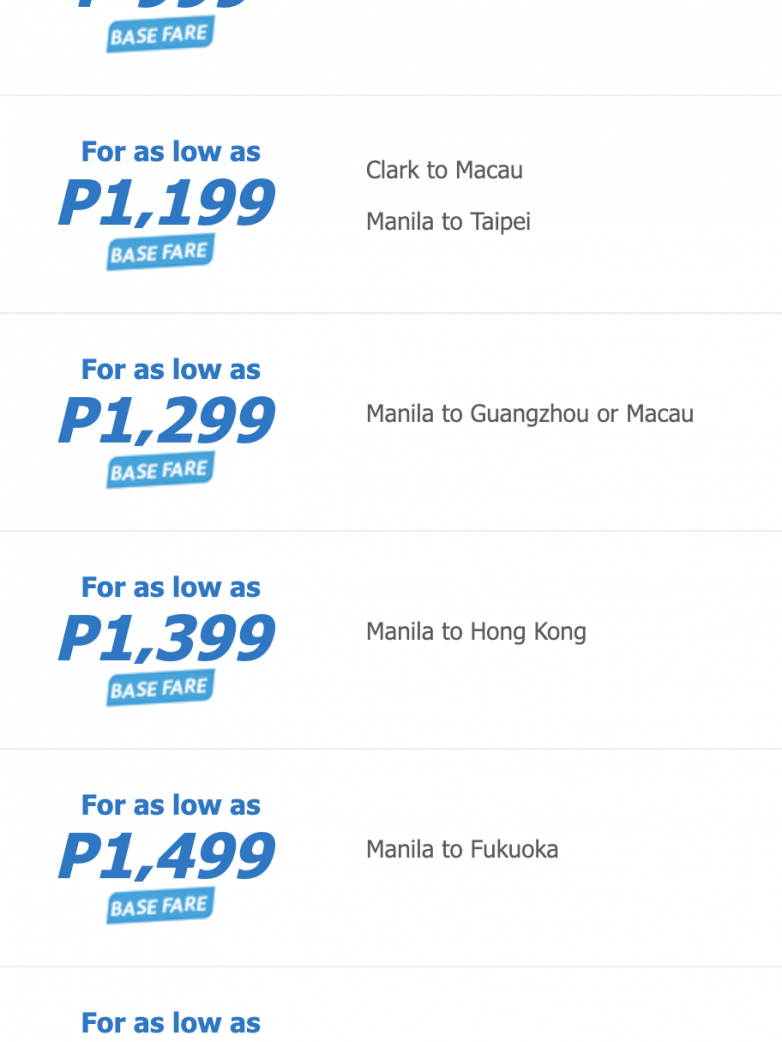Open the Clark to Macau route
Image resolution: width=782 pixels, height=1042 pixels.
click(444, 170)
